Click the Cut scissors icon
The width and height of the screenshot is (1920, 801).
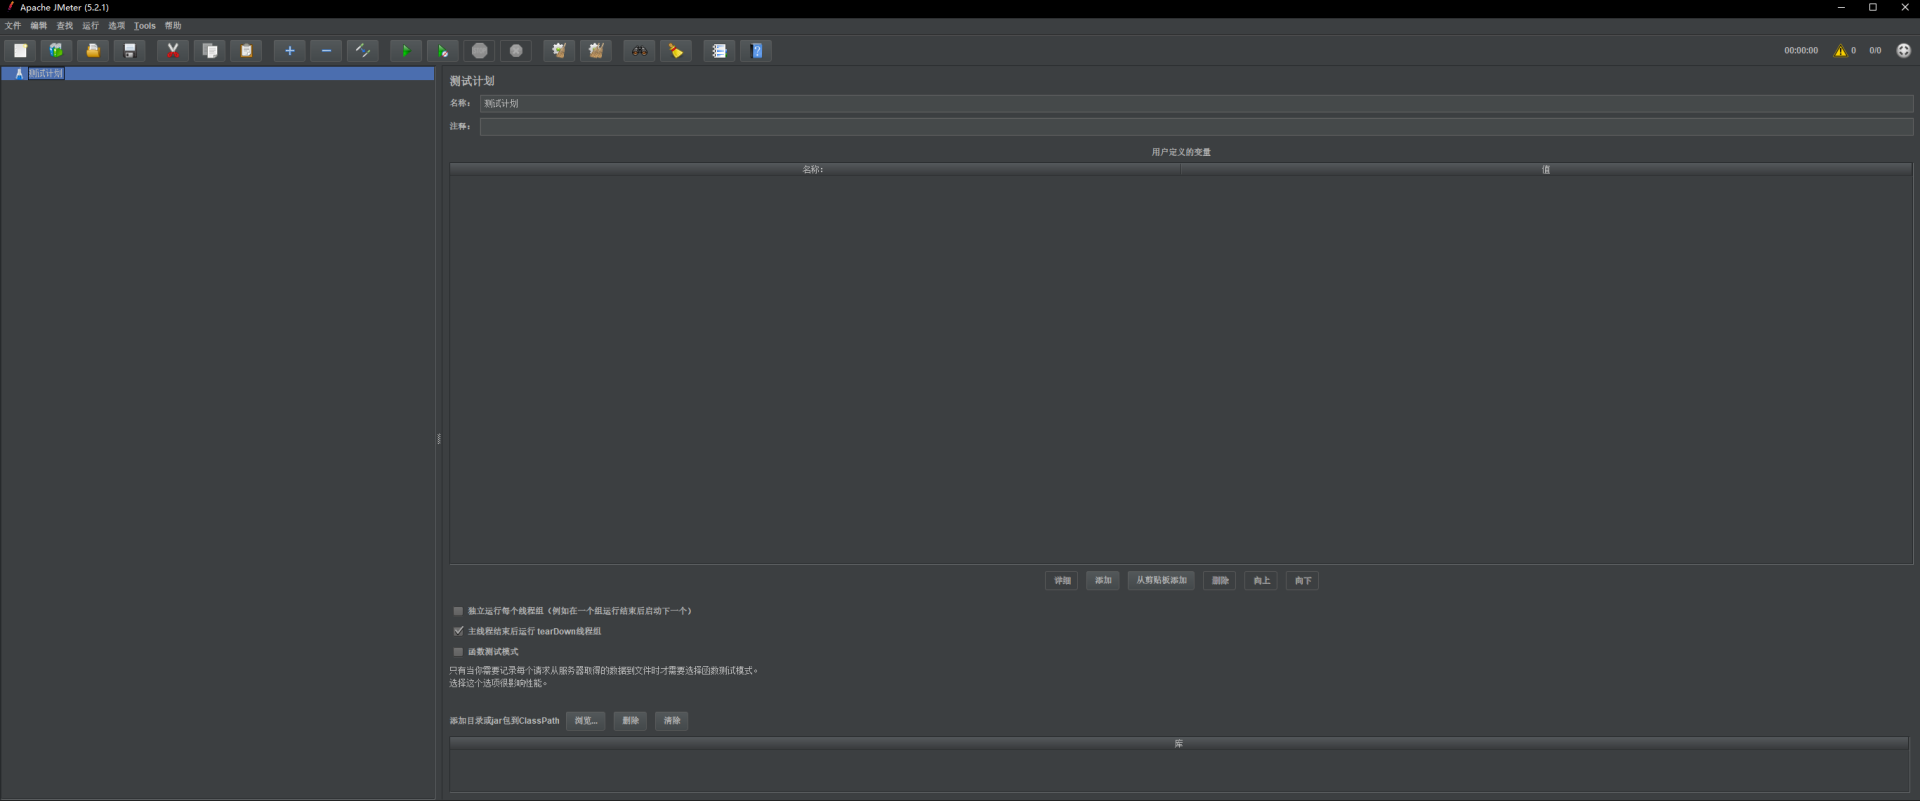pos(173,51)
